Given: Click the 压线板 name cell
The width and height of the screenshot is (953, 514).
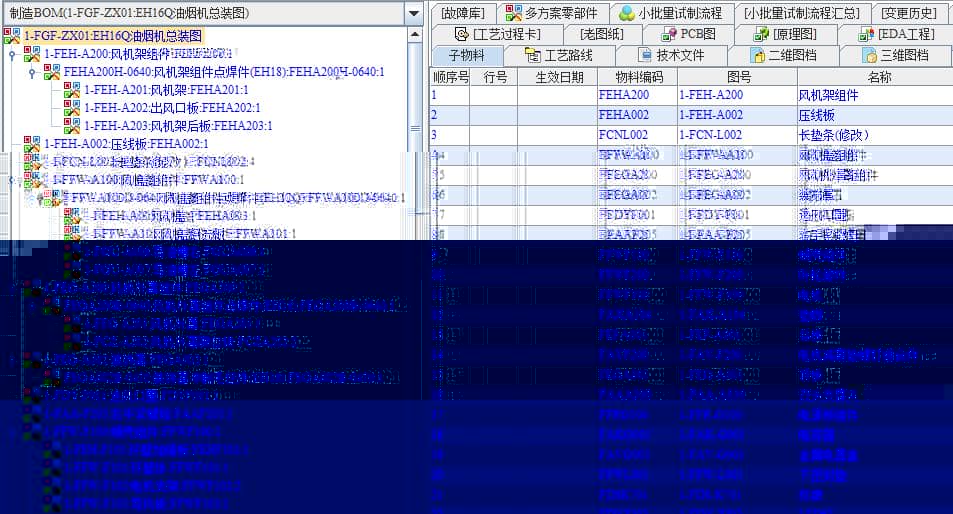Looking at the screenshot, I should (x=875, y=115).
